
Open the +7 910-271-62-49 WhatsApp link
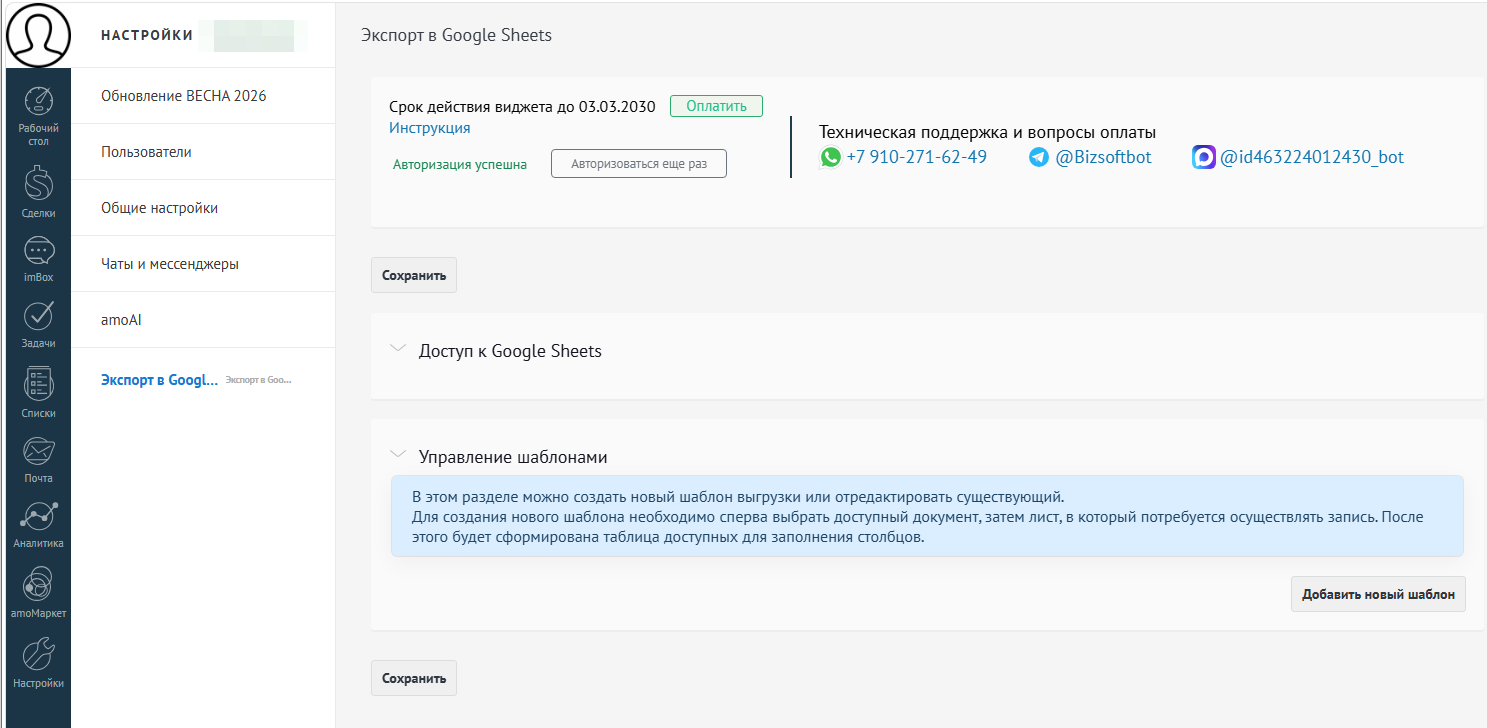pos(916,157)
